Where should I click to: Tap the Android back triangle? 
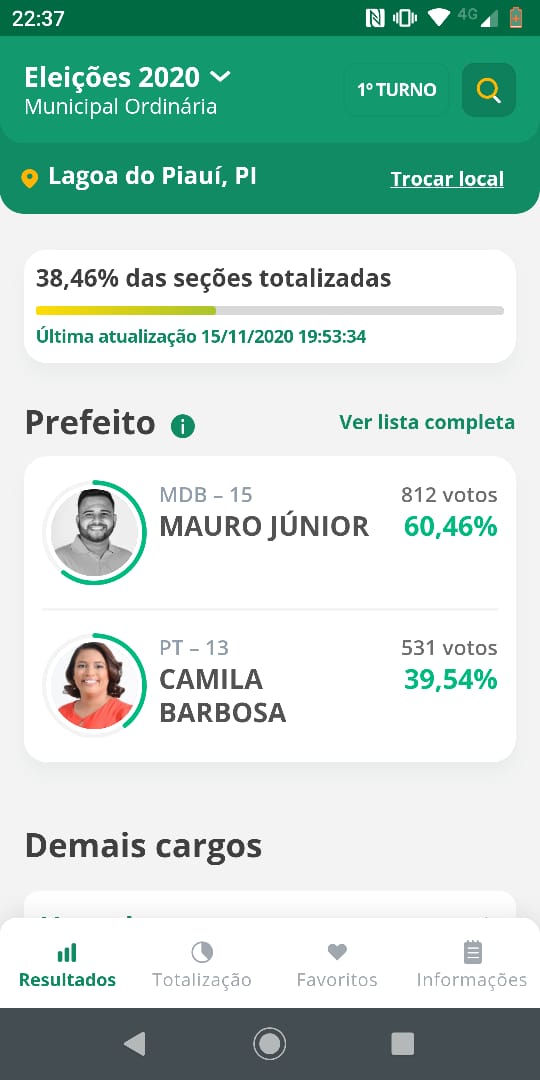pyautogui.click(x=134, y=1044)
